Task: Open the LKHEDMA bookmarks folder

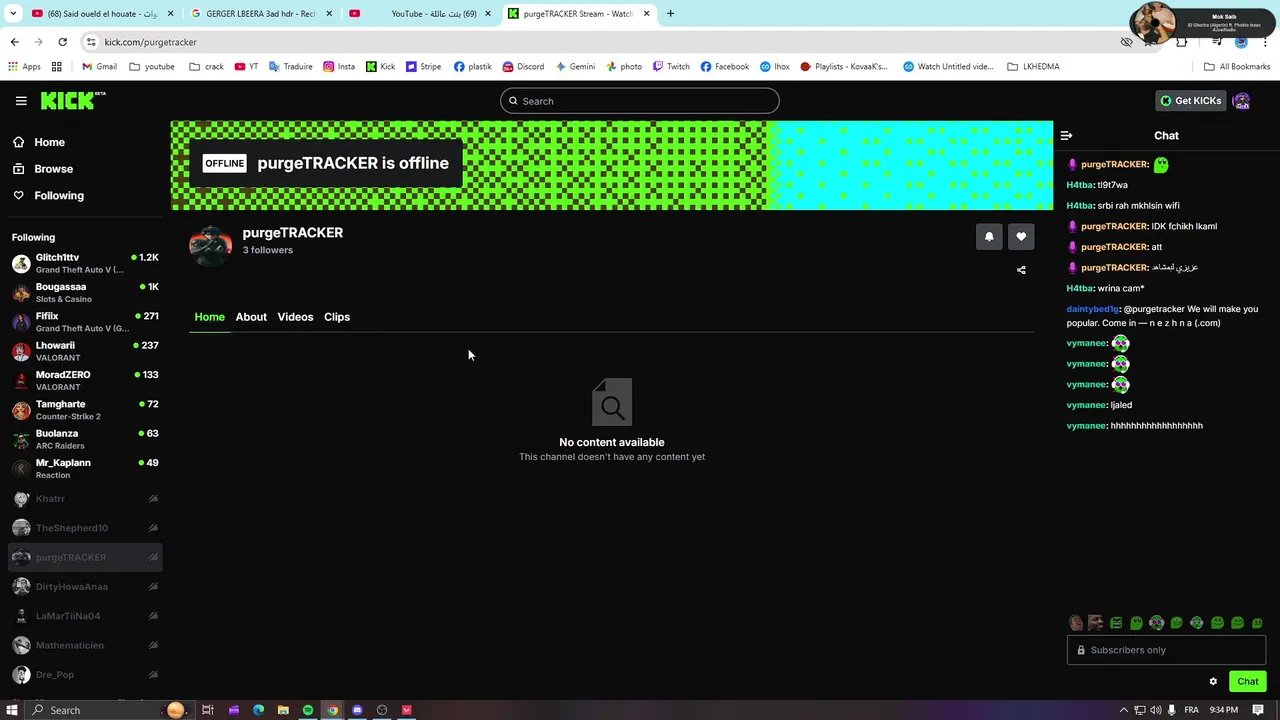Action: click(x=1033, y=67)
